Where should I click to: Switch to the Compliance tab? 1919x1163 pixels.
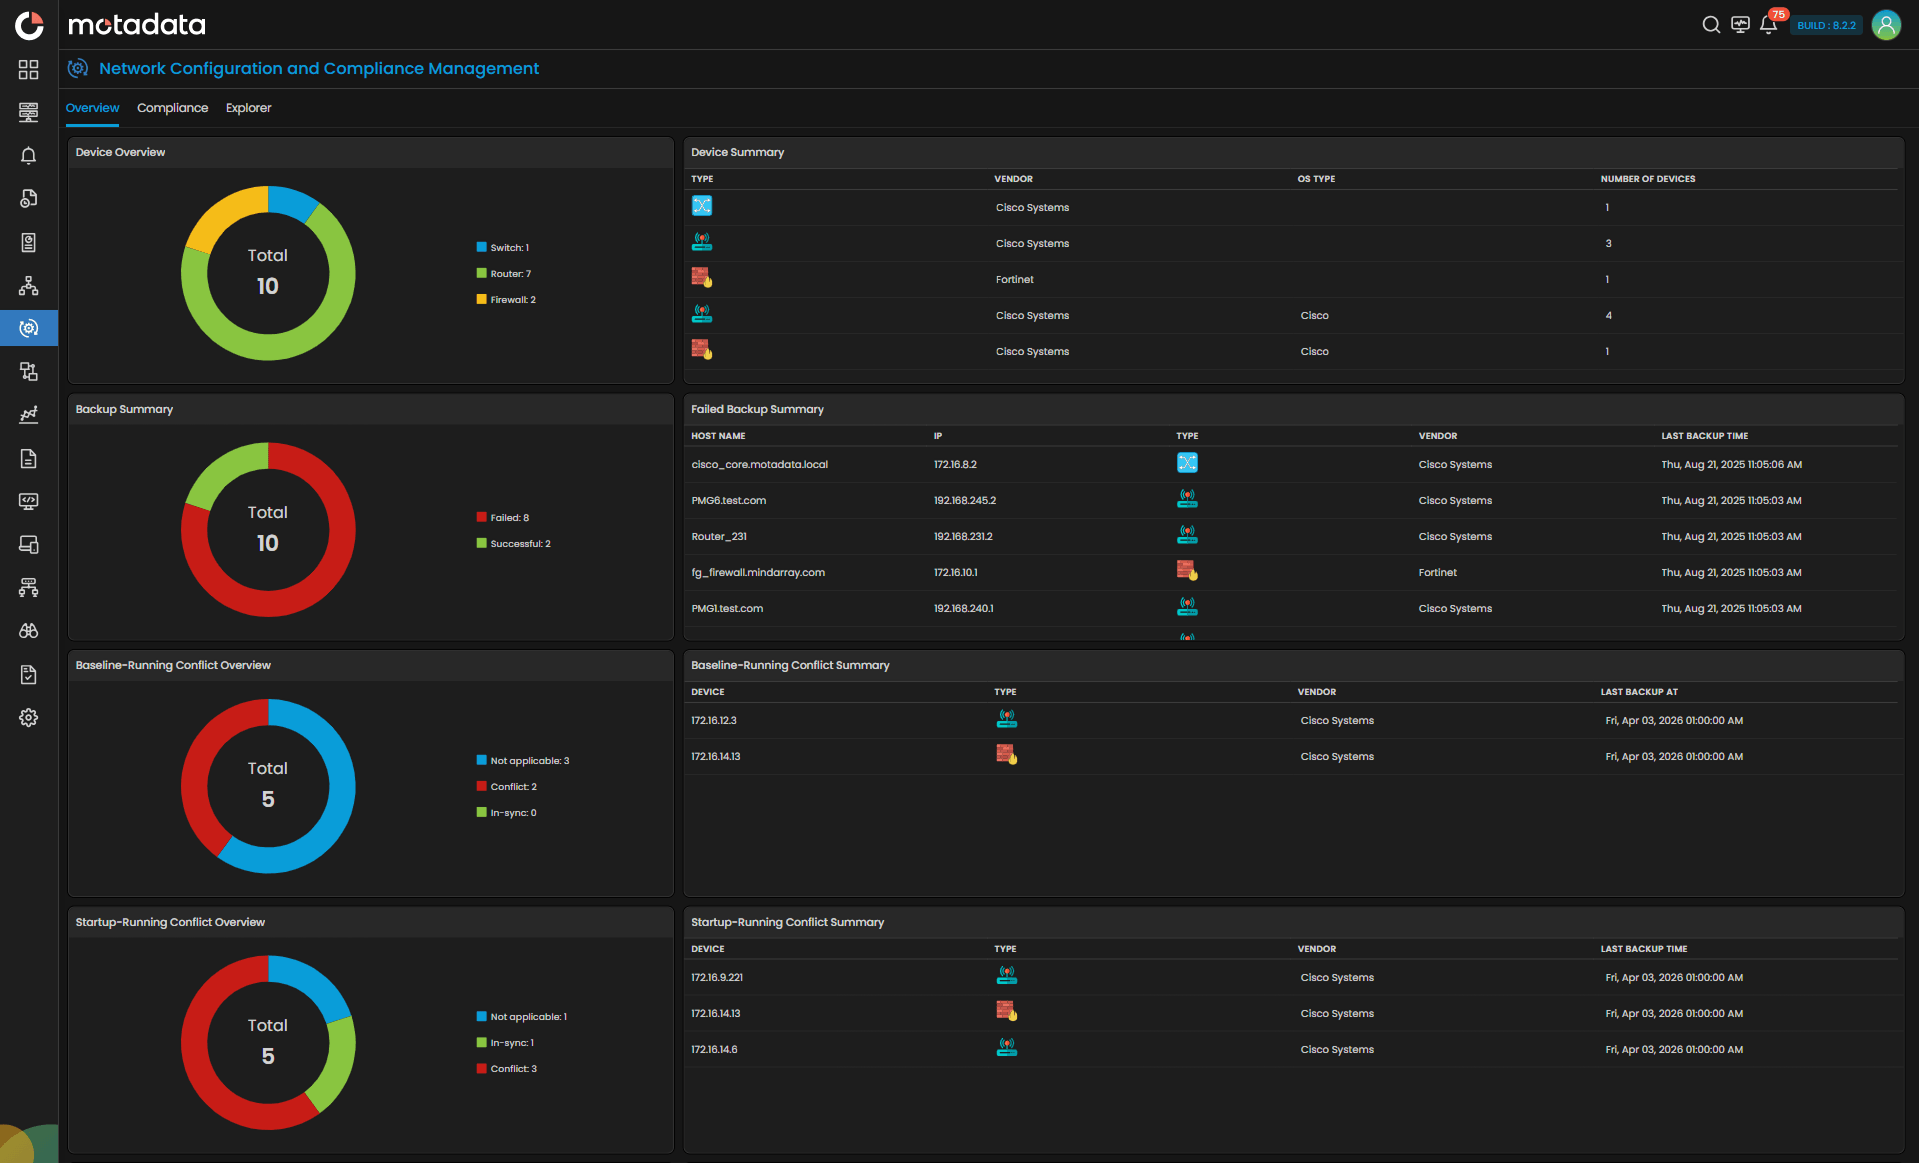pos(172,108)
